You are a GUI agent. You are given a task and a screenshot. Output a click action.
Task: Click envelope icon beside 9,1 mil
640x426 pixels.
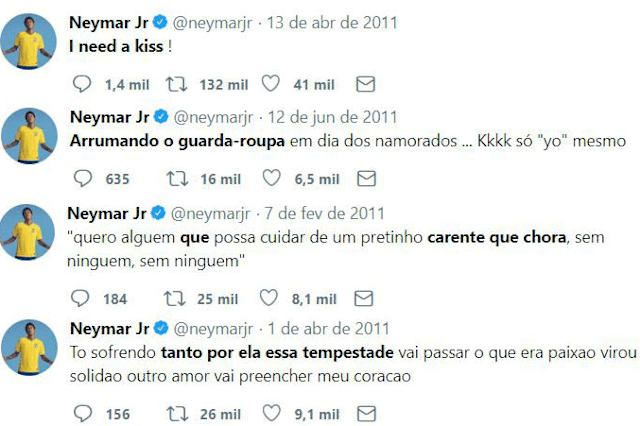click(x=367, y=414)
